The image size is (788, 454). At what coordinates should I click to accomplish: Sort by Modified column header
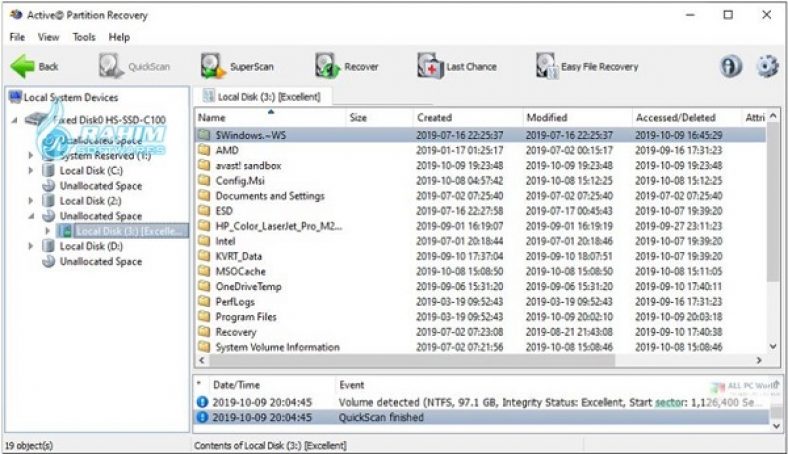point(577,118)
